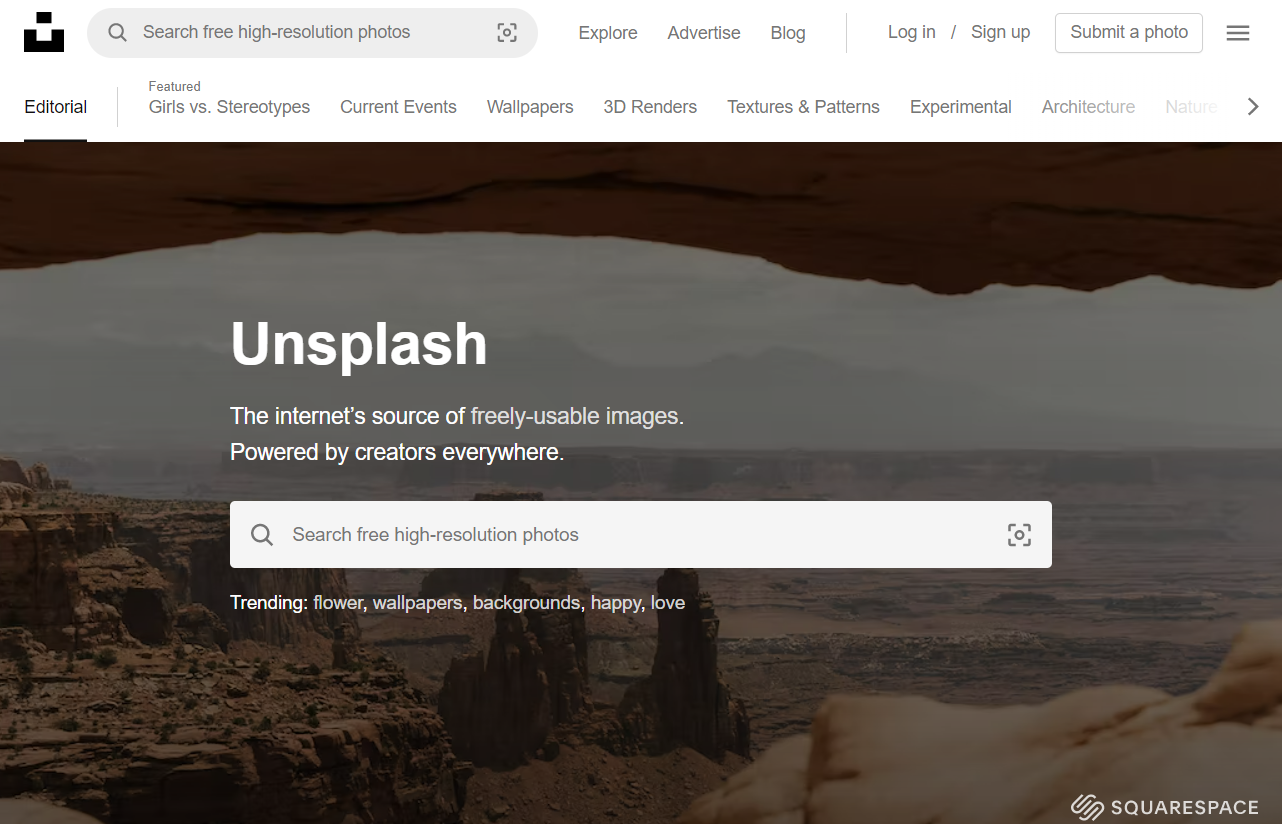Viewport: 1282px width, 824px height.
Task: Follow the freely-usable images link
Action: [x=575, y=416]
